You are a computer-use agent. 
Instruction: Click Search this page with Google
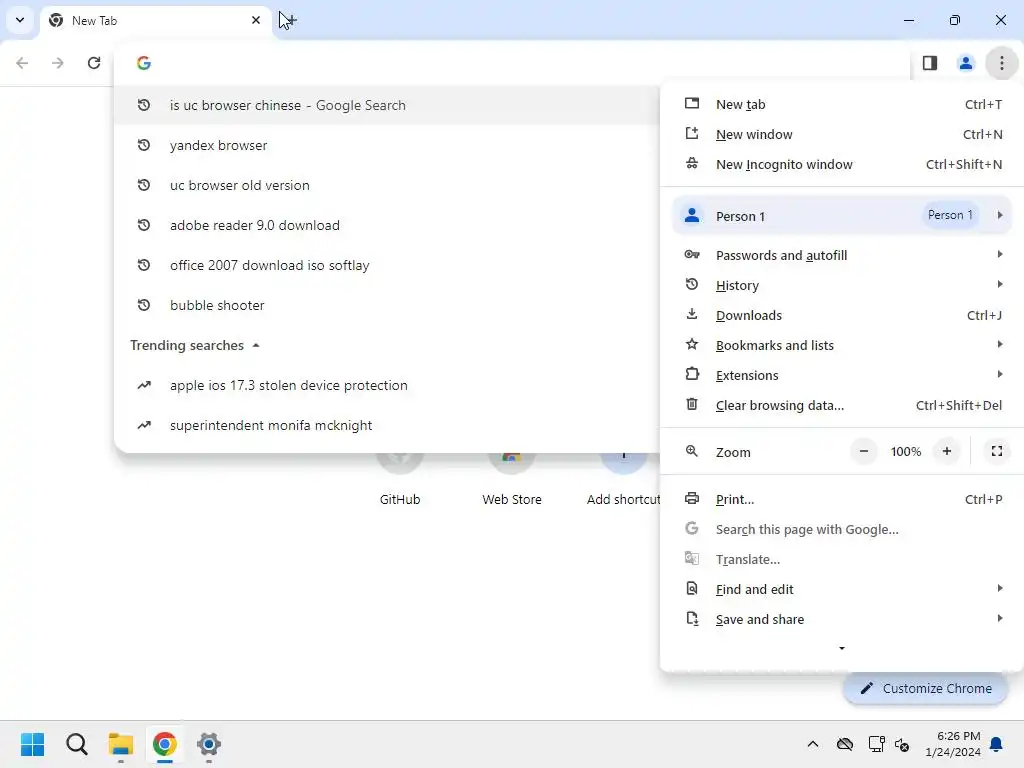point(842,530)
